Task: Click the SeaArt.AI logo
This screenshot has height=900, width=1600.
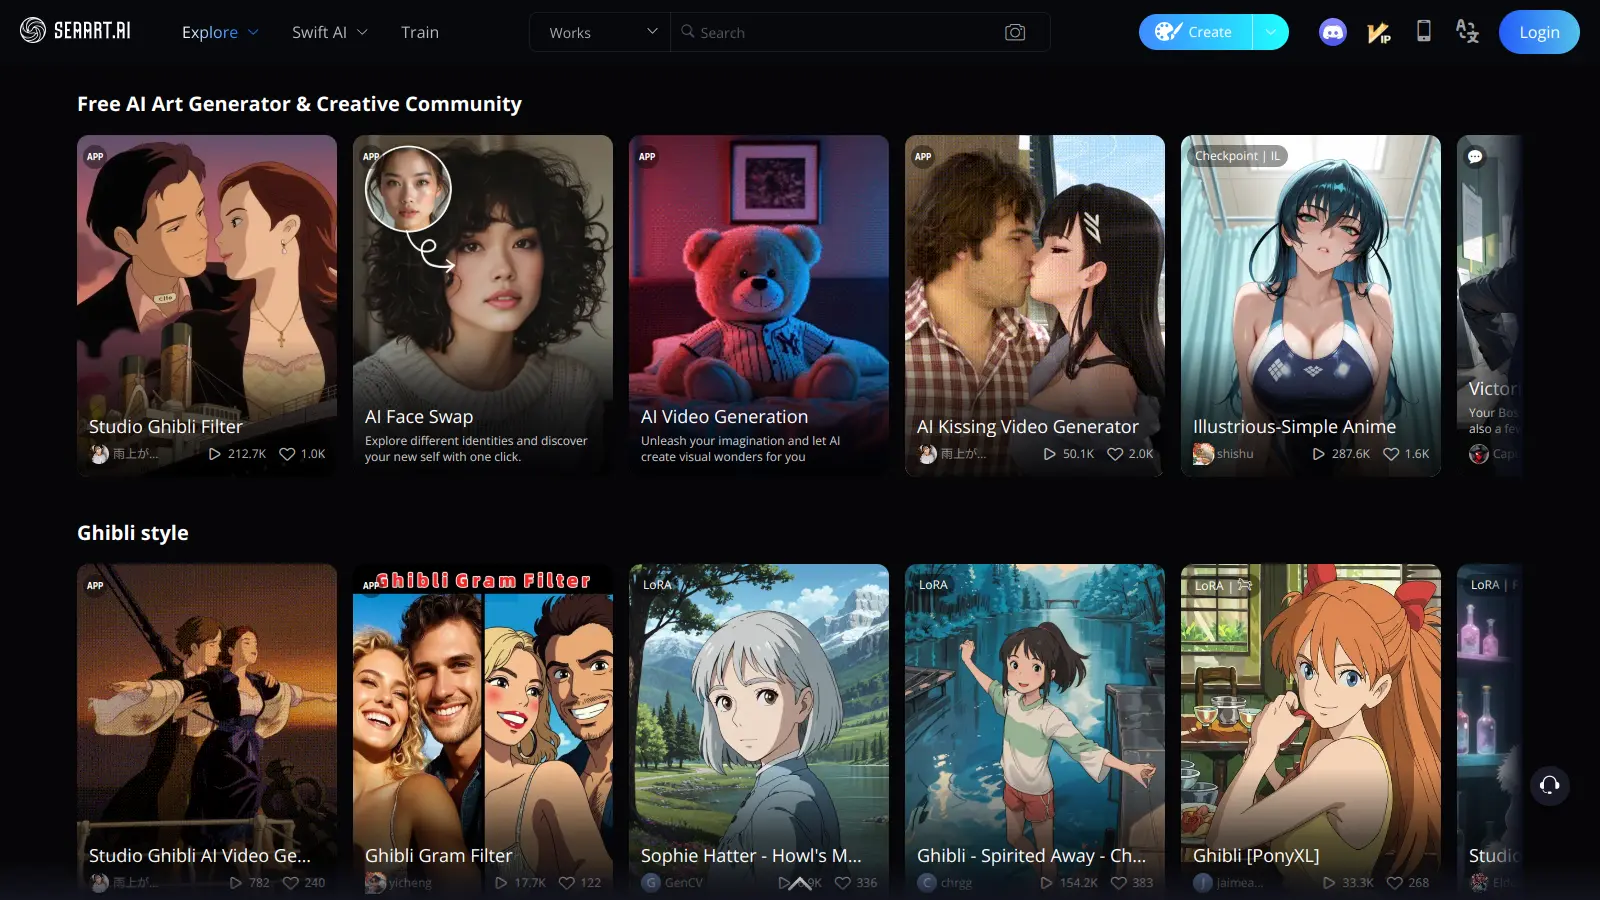Action: (75, 31)
